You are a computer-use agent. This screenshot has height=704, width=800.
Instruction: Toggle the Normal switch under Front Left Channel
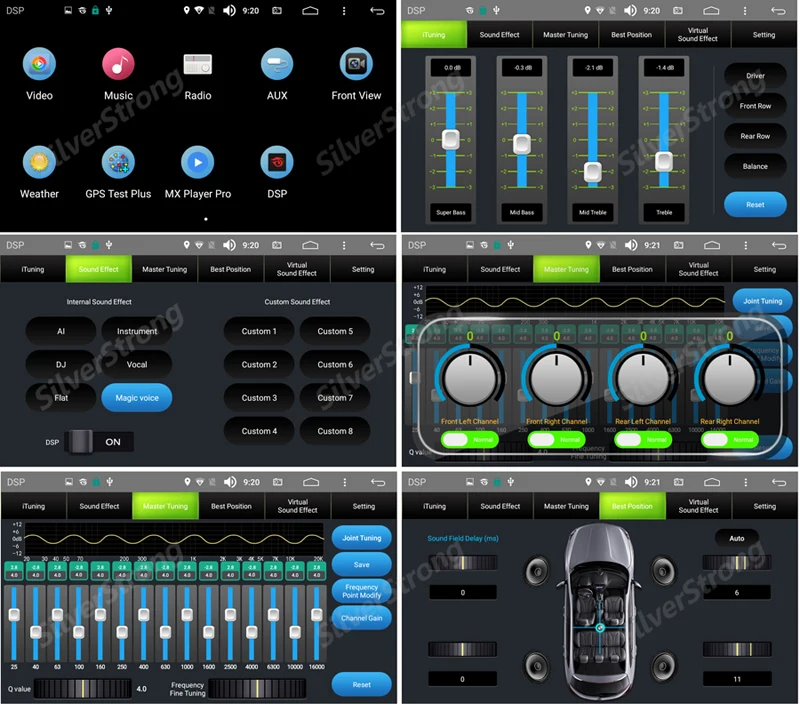[x=470, y=440]
